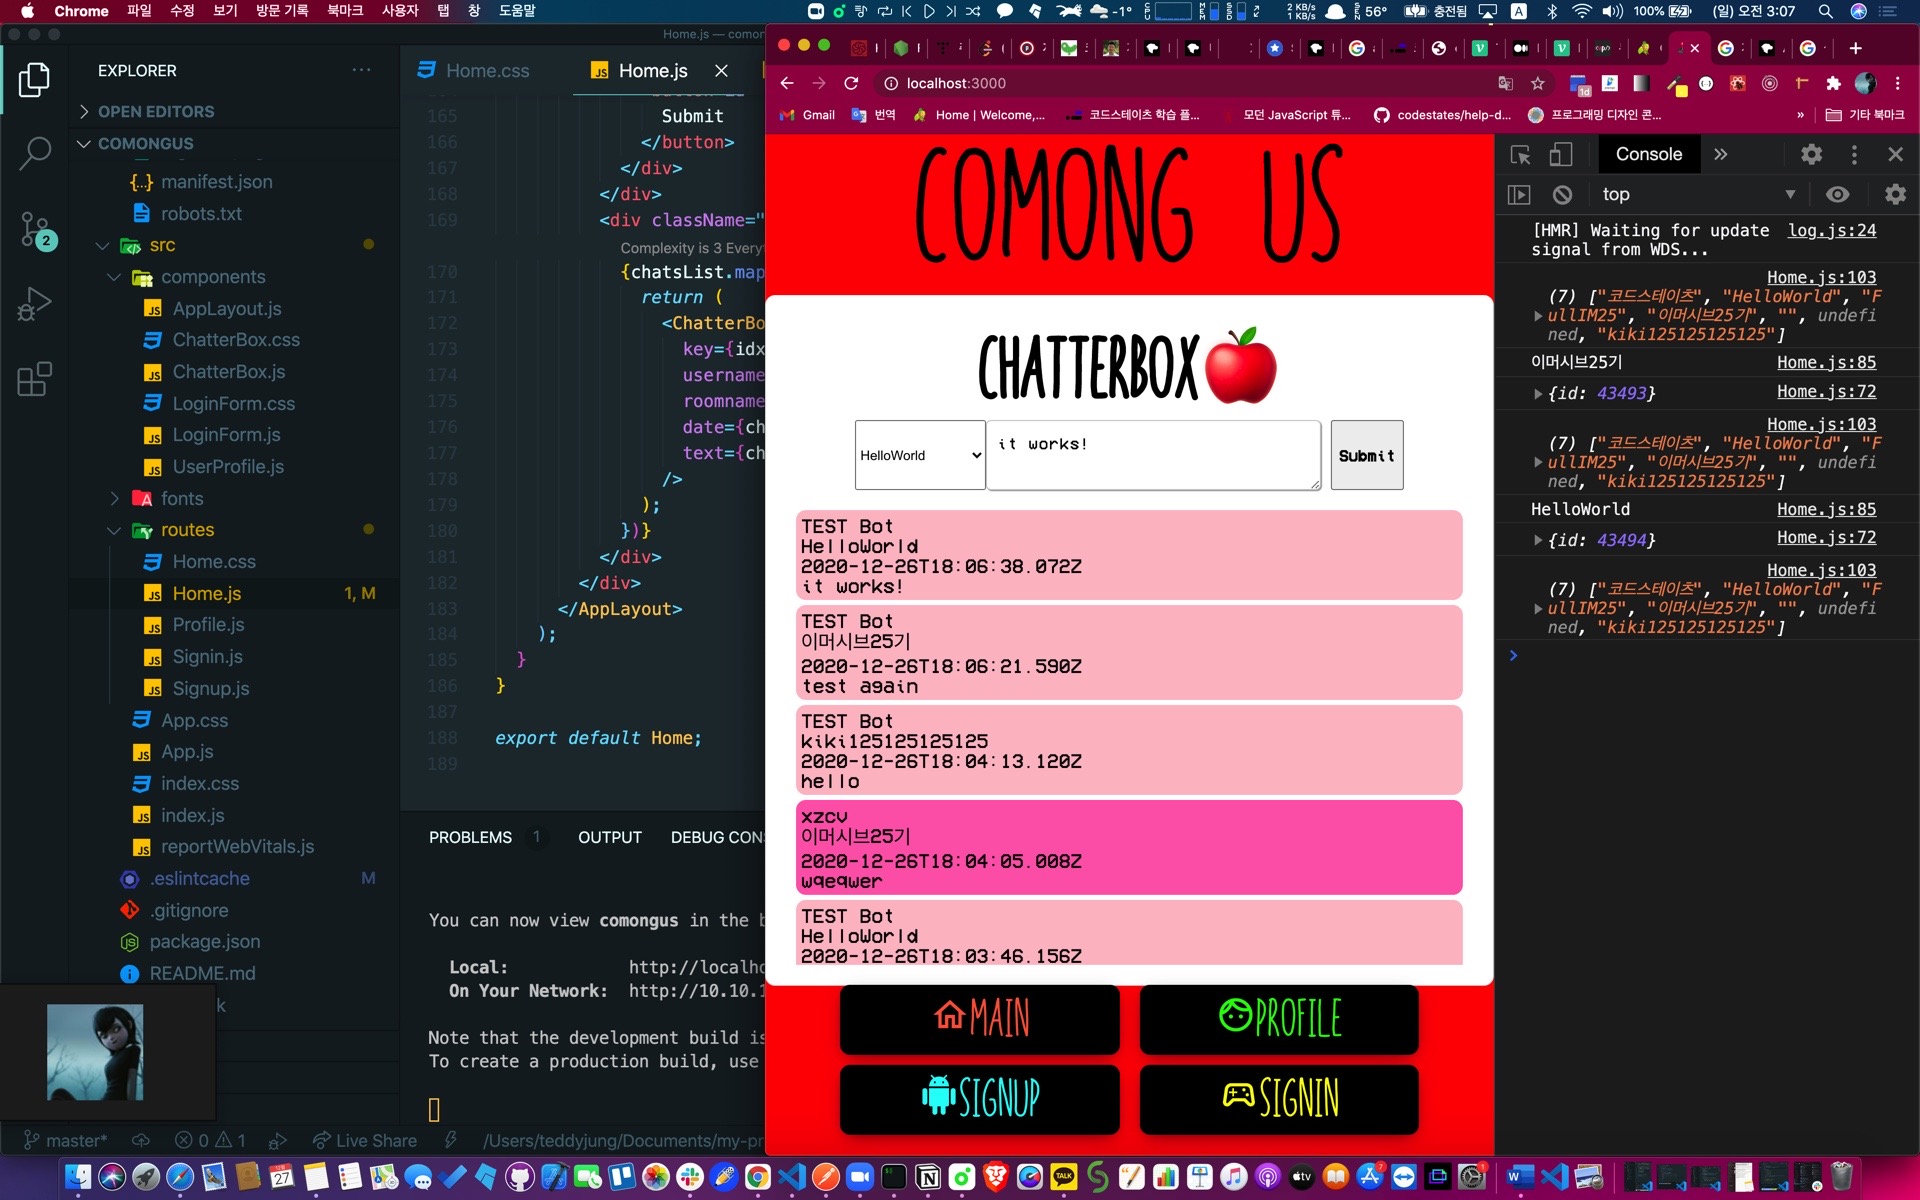Open Source Control with 2 changes

tap(35, 230)
